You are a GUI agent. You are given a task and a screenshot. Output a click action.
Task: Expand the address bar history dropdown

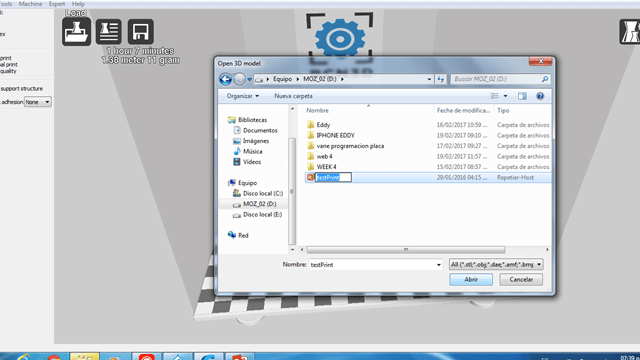(x=429, y=79)
